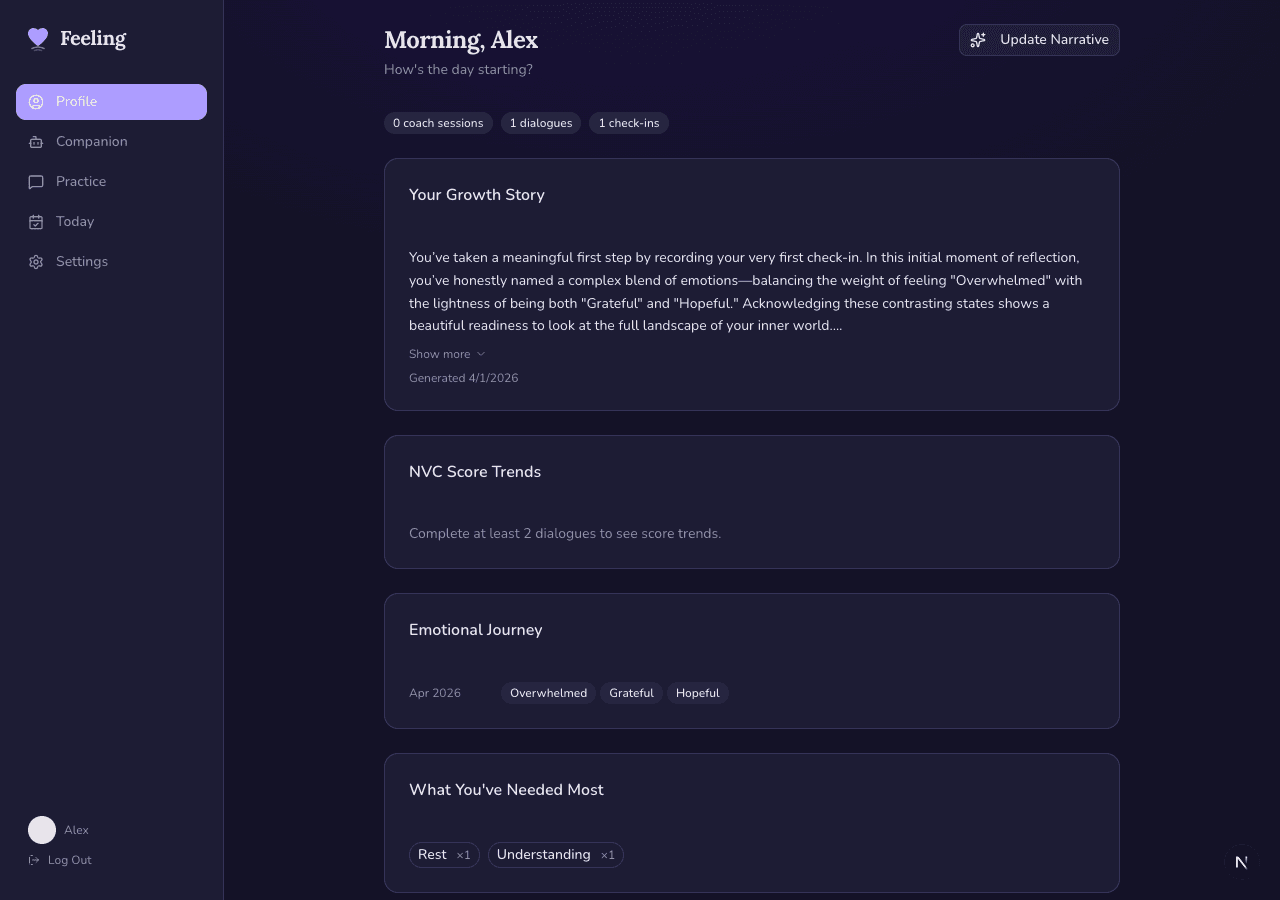Screen dimensions: 1280x900
Task: Expand the growth story with Show more
Action: click(x=439, y=354)
